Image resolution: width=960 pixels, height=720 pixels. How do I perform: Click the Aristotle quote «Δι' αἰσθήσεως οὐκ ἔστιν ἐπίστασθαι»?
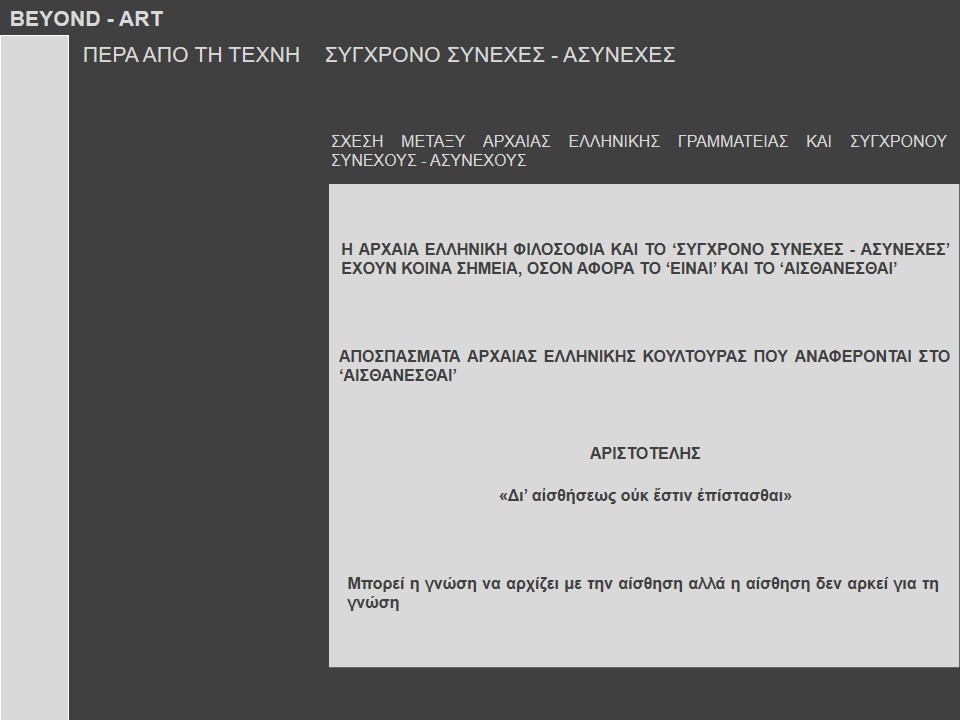644,495
